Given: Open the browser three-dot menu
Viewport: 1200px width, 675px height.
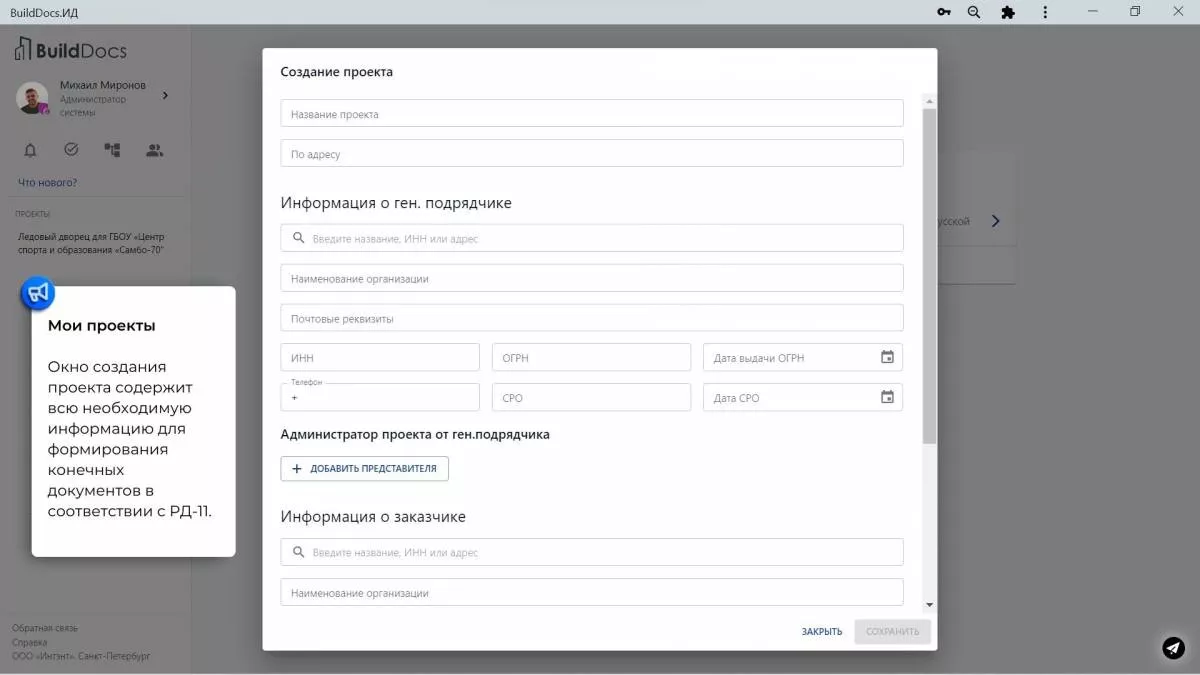Looking at the screenshot, I should click(1043, 12).
